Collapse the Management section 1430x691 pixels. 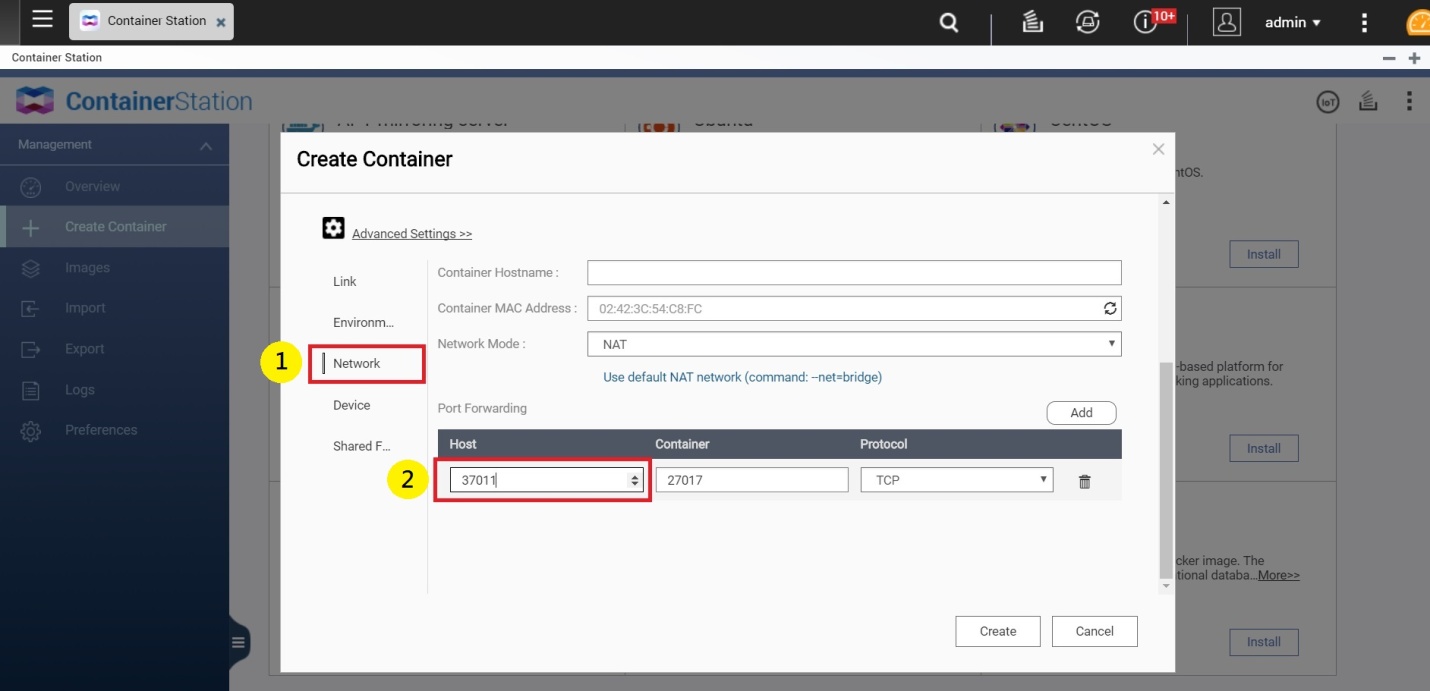point(206,146)
